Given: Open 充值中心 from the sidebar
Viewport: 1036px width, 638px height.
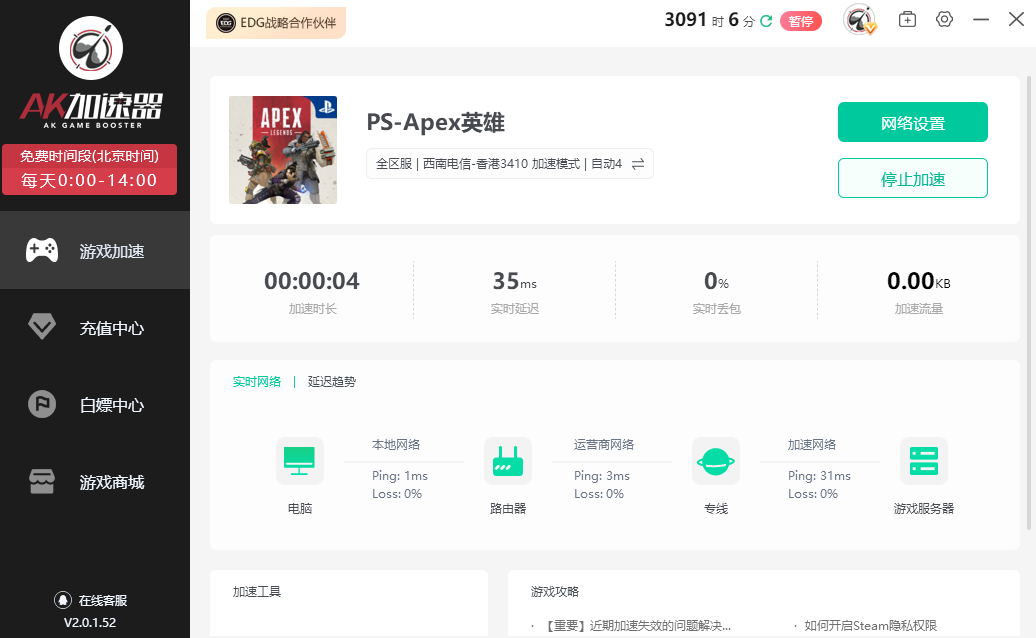Looking at the screenshot, I should pyautogui.click(x=95, y=328).
